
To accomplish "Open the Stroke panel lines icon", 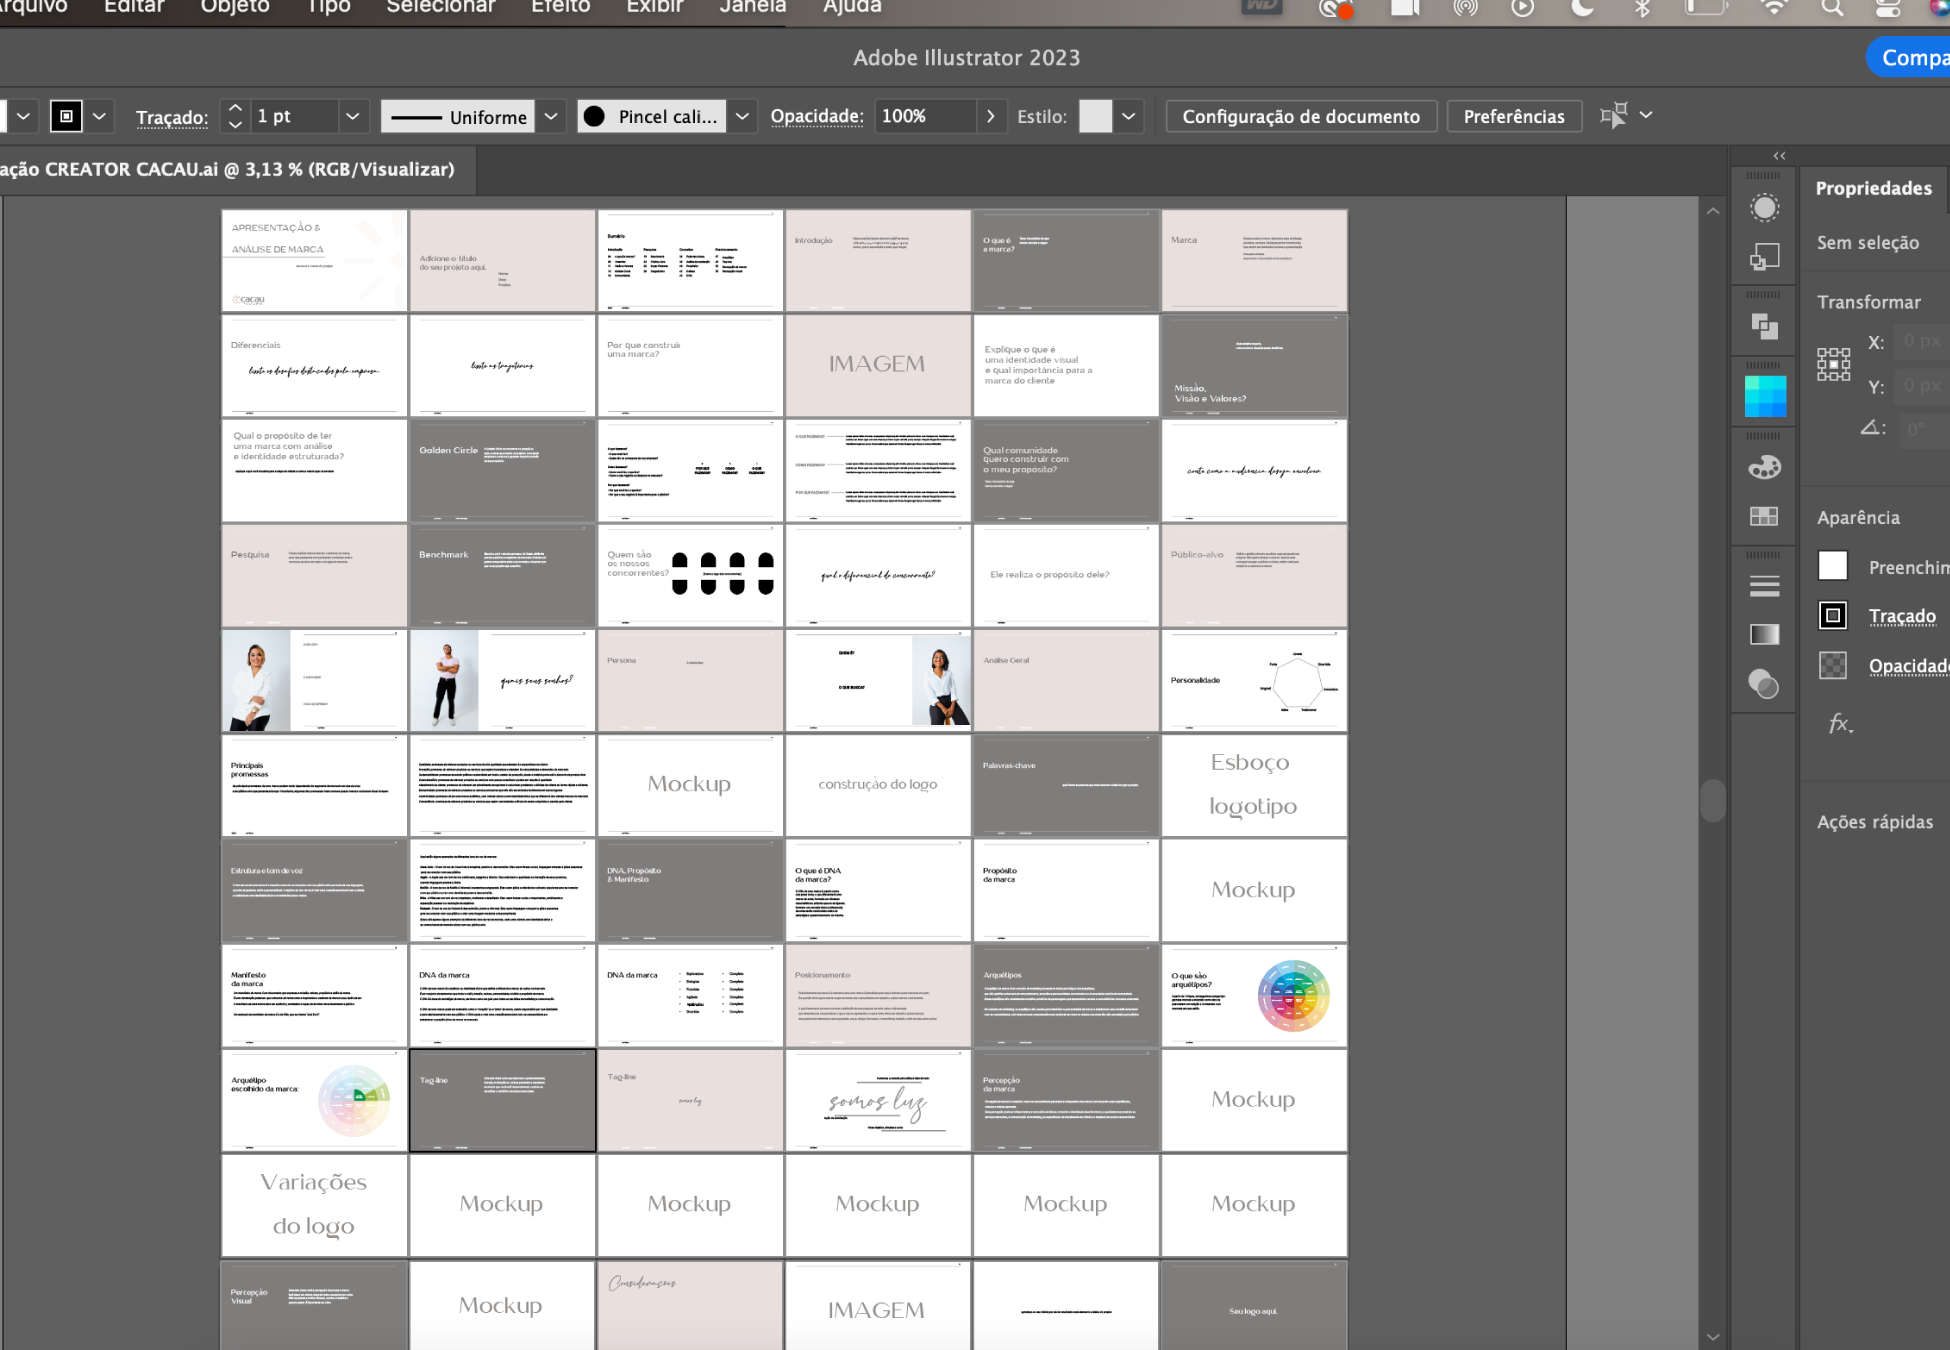I will [x=1764, y=586].
